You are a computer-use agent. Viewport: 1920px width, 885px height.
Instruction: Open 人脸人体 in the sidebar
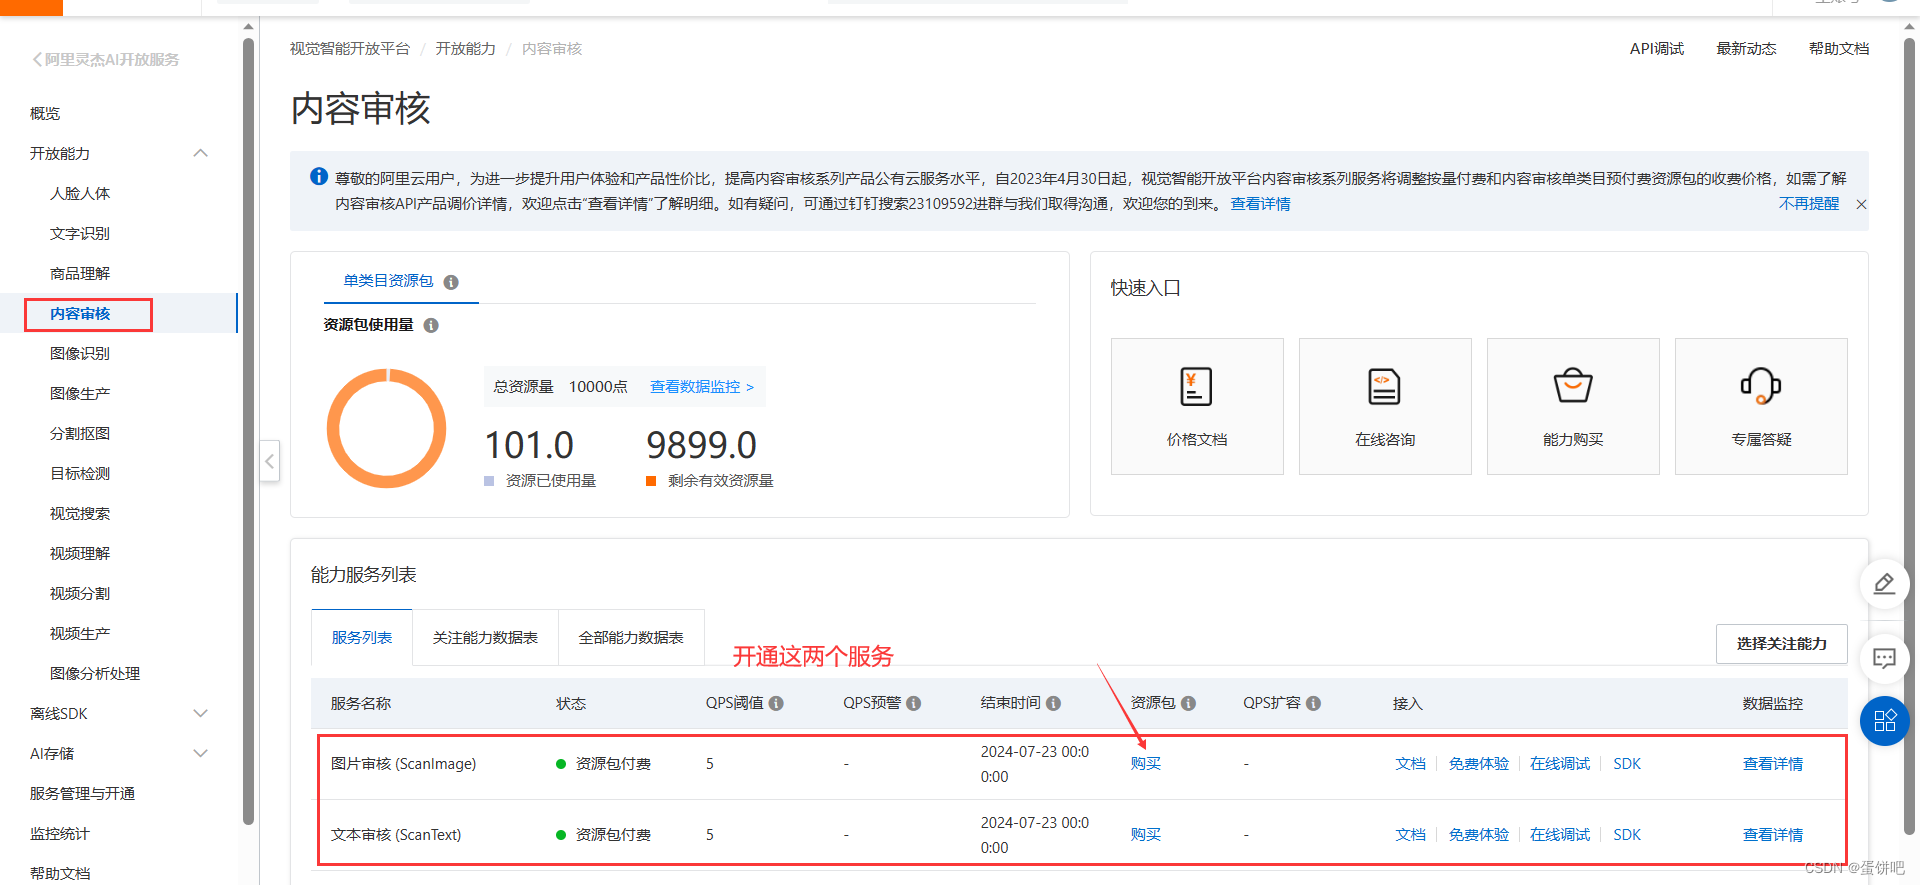(x=80, y=193)
